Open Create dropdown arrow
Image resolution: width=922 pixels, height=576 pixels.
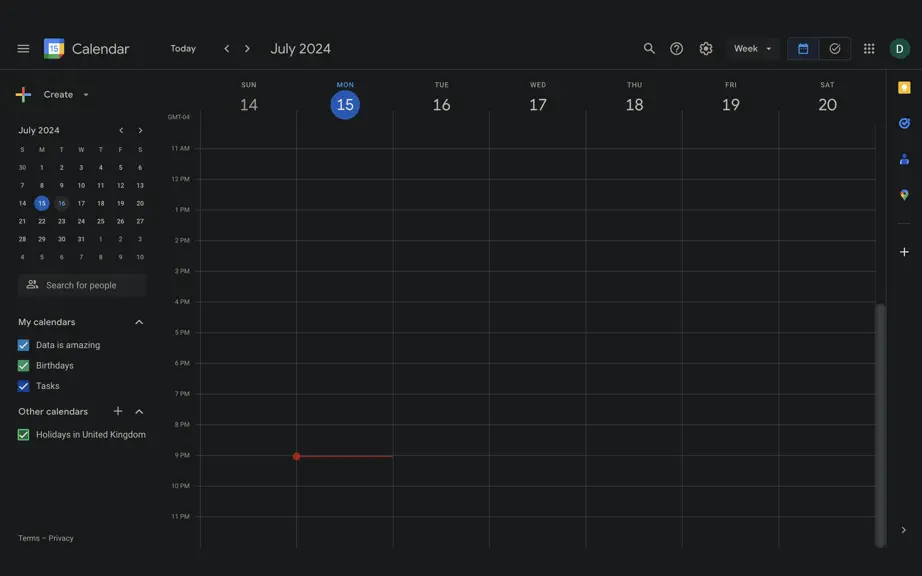coord(86,95)
